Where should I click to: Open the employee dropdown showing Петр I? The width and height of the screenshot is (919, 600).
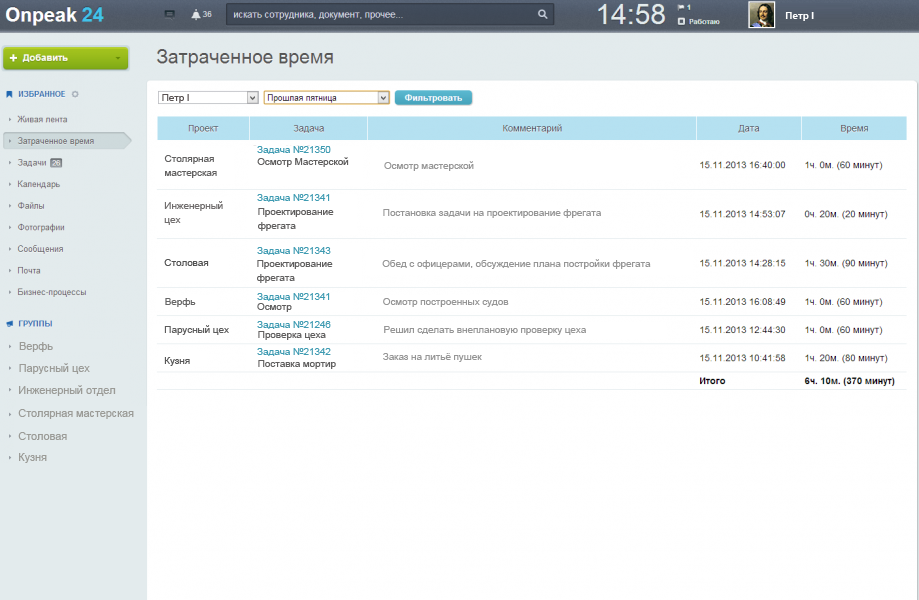click(x=208, y=98)
